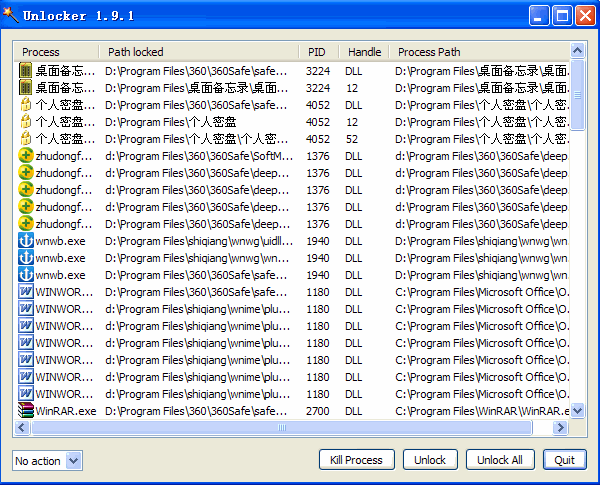Select locked path D:\Program Files\个人密盘\个人密…
Screen dimensions: 600x485
(196, 139)
